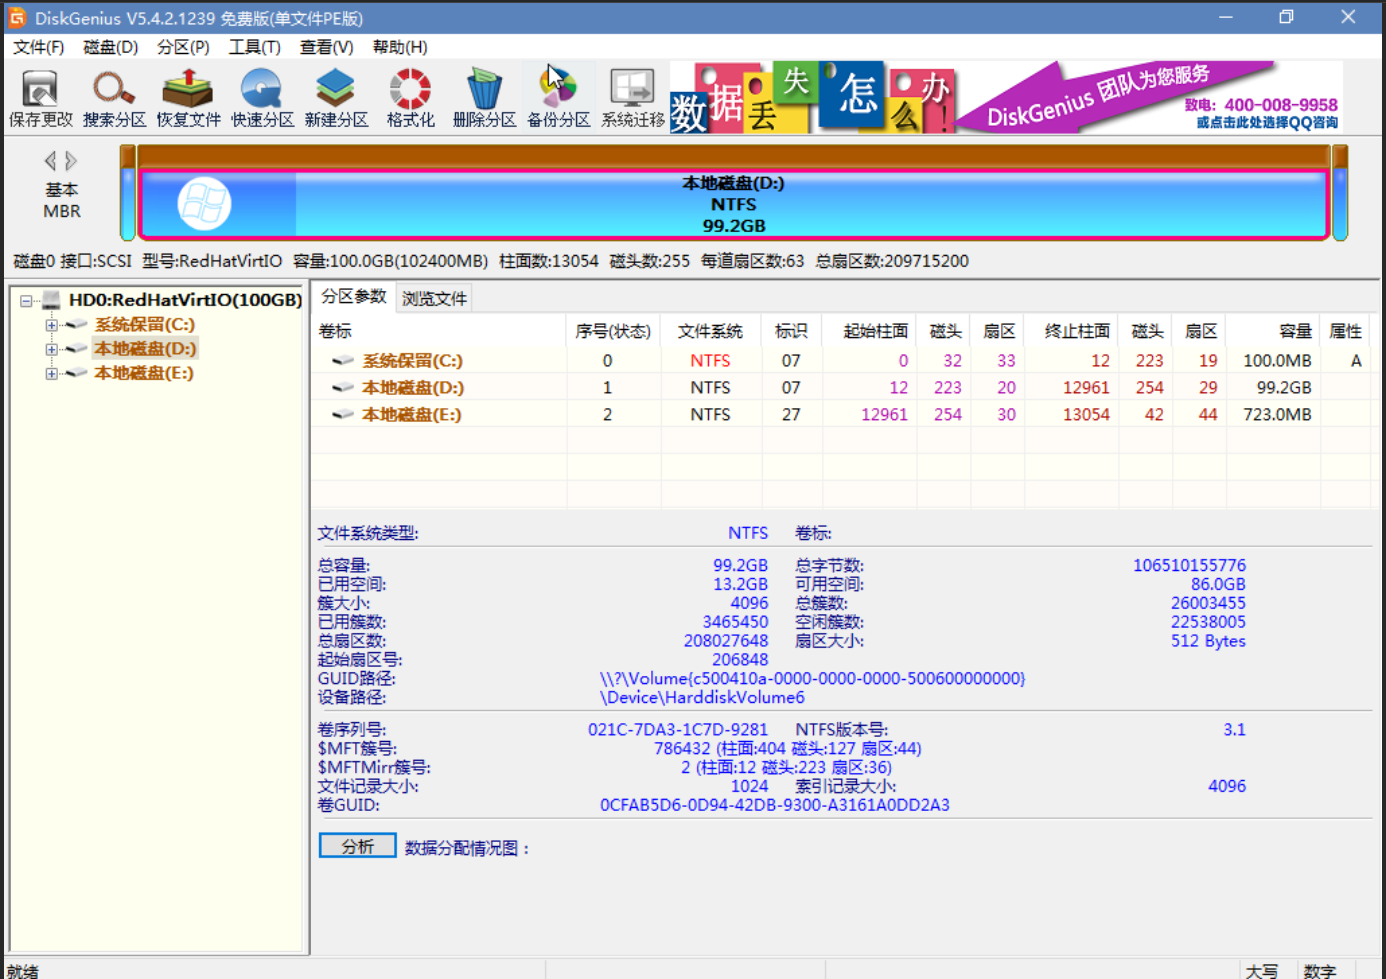This screenshot has height=979, width=1386.
Task: Switch to the 分区参数 tab
Action: point(354,297)
